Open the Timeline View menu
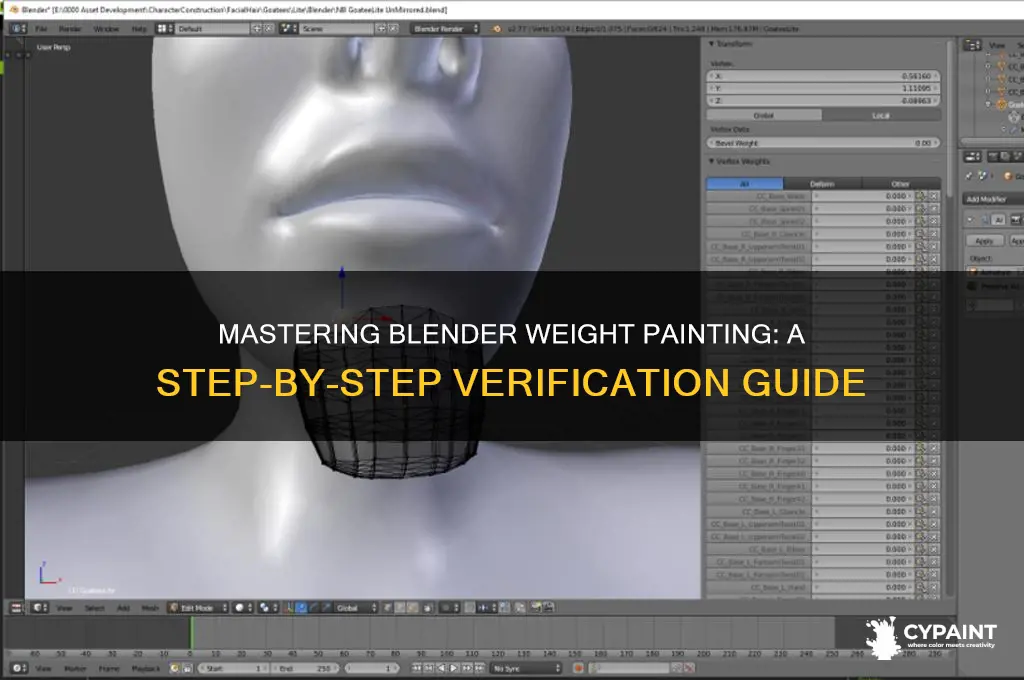 [43, 669]
